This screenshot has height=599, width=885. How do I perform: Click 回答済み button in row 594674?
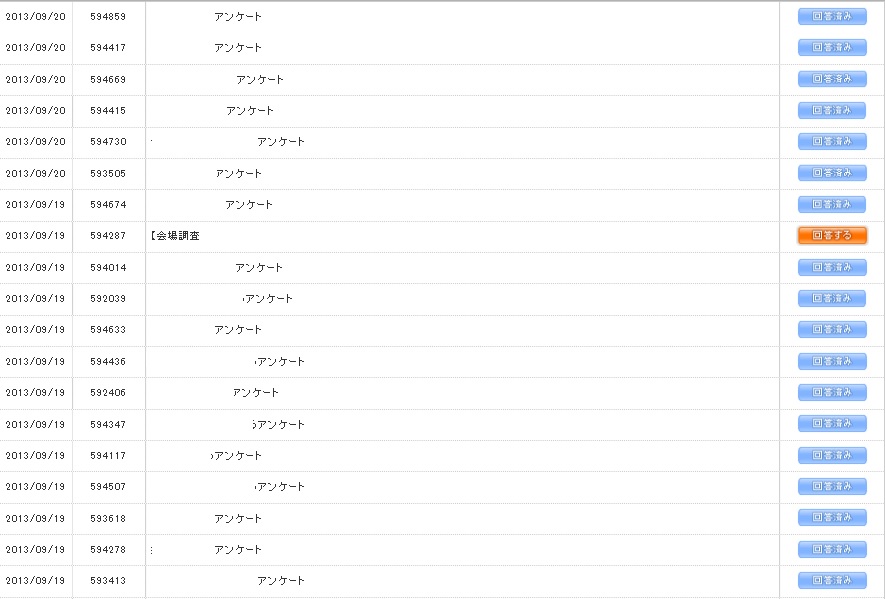[x=832, y=204]
